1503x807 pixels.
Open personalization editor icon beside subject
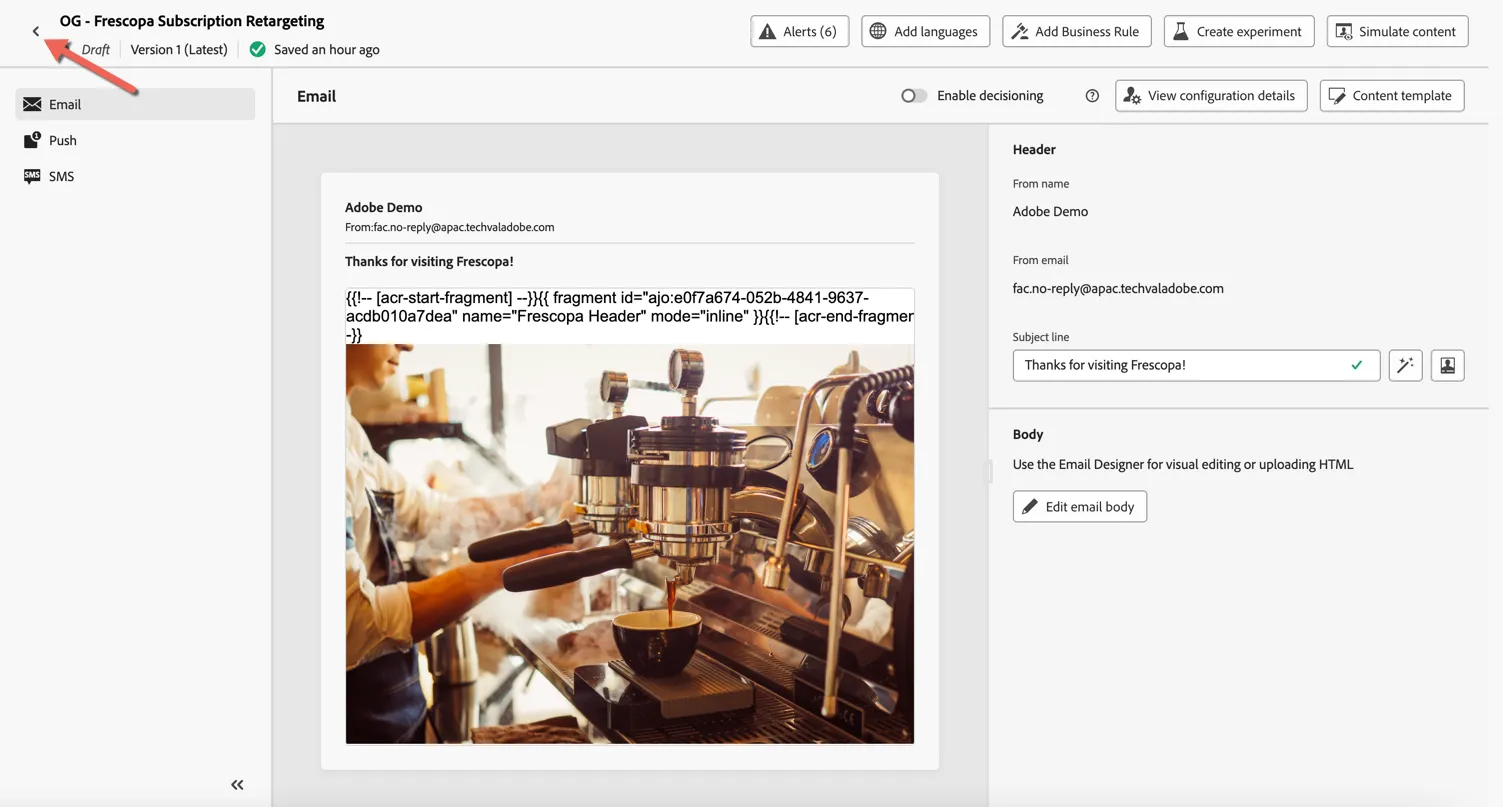(x=1447, y=365)
